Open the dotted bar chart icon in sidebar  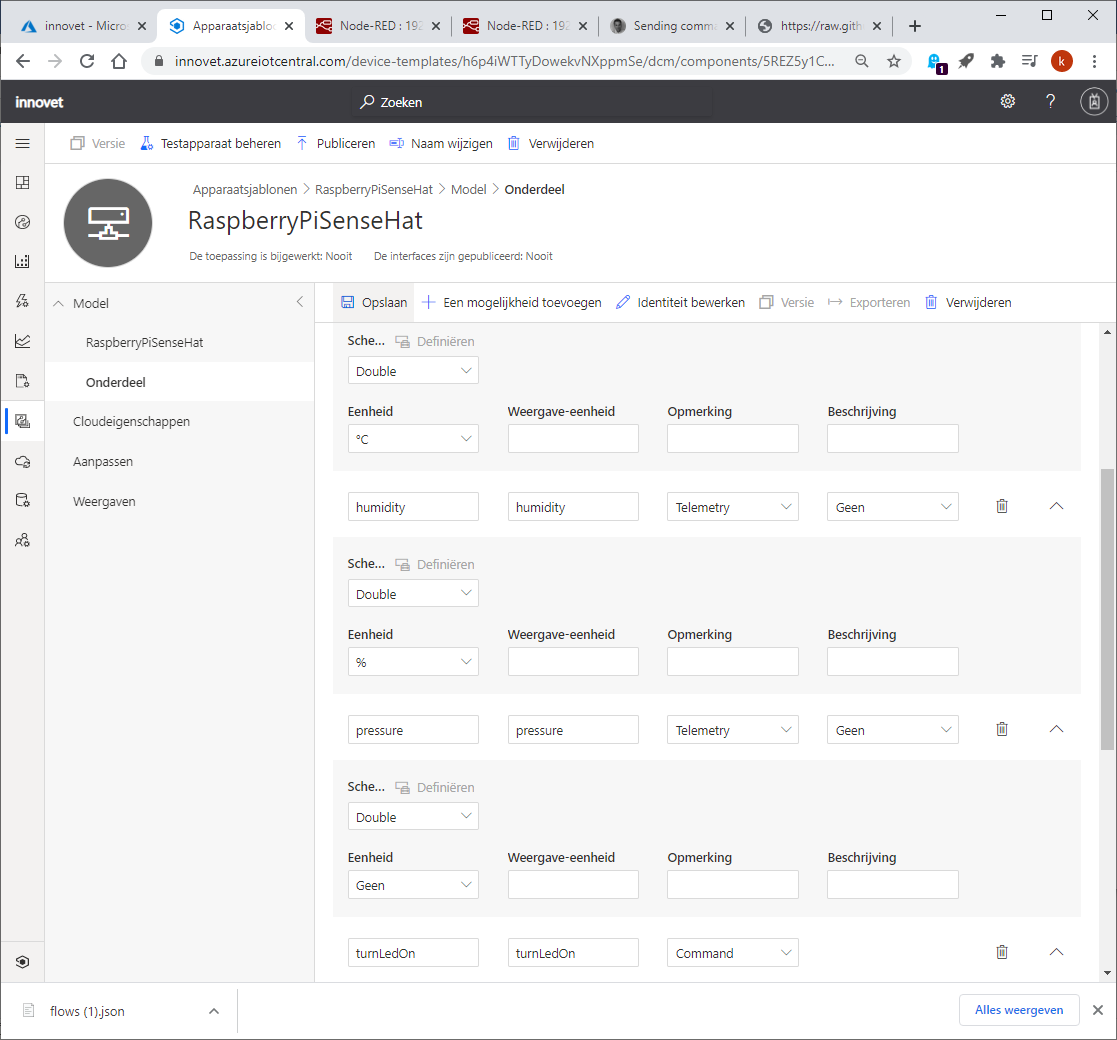[23, 261]
